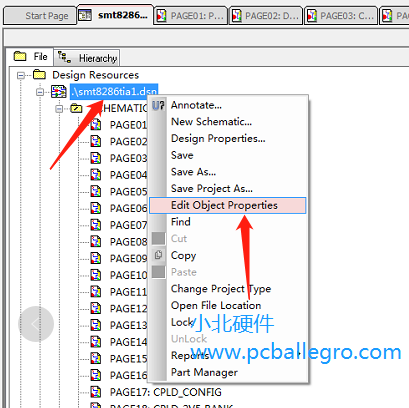409x408 pixels.
Task: Select the Design Resources tree item
Action: click(95, 75)
